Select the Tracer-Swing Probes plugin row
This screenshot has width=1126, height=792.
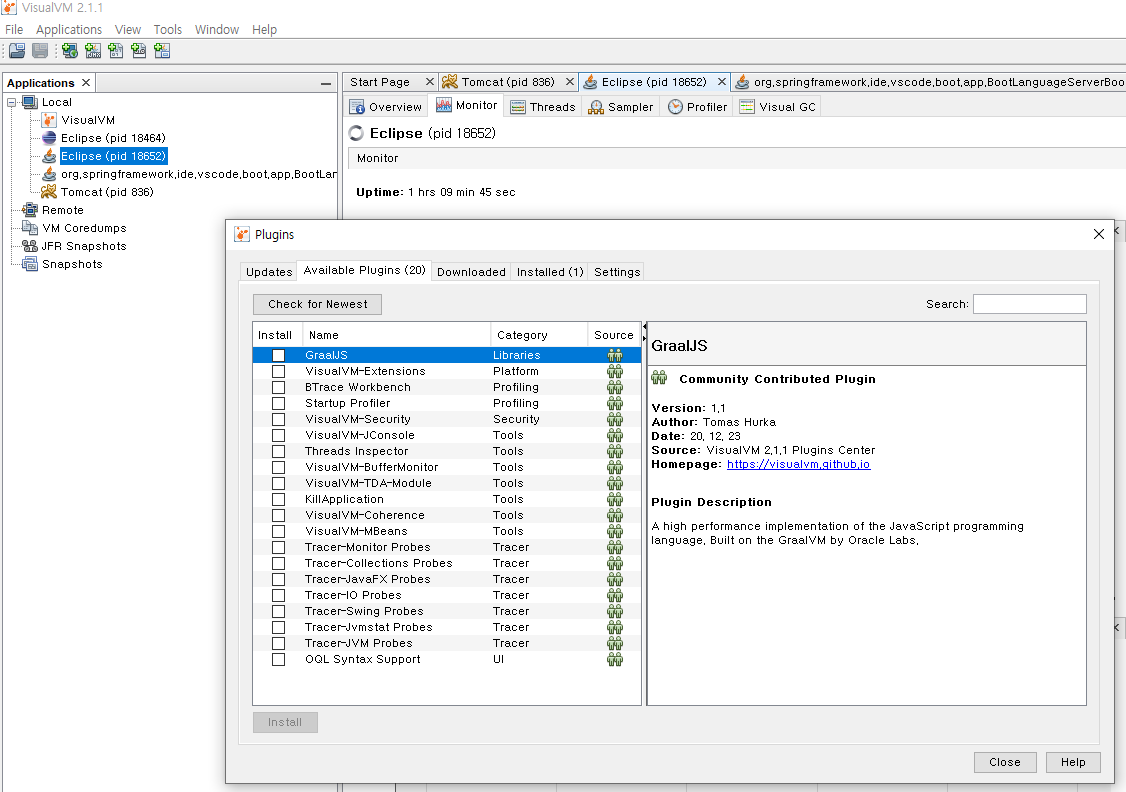pyautogui.click(x=447, y=611)
